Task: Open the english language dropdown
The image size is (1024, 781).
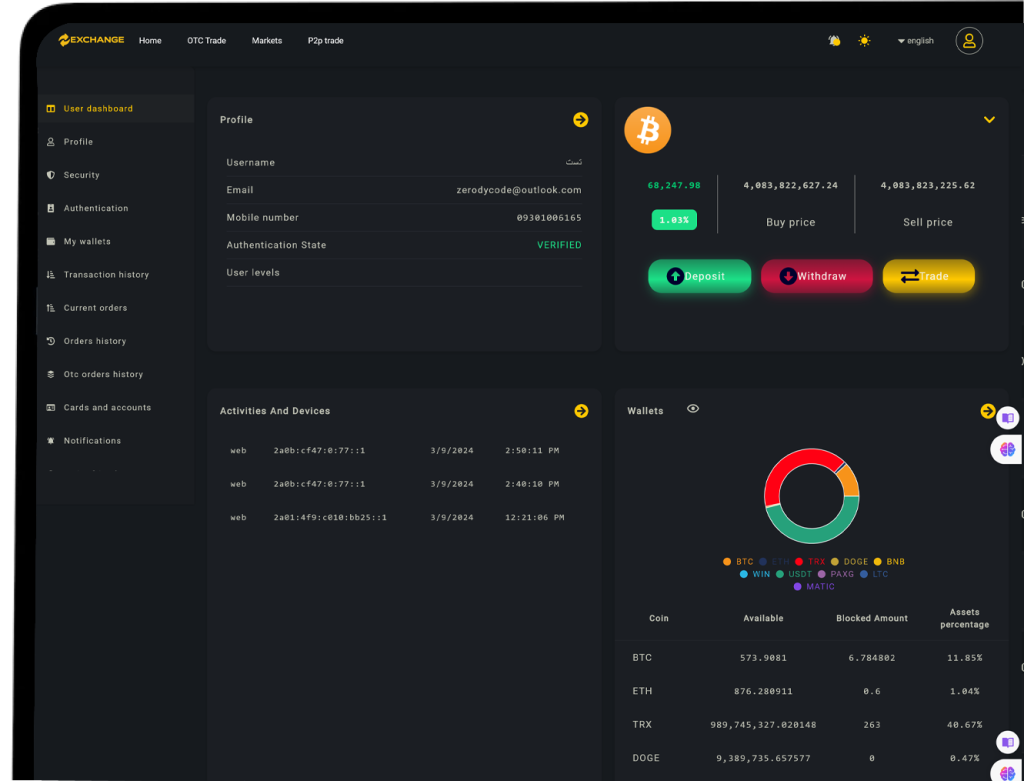Action: 915,41
